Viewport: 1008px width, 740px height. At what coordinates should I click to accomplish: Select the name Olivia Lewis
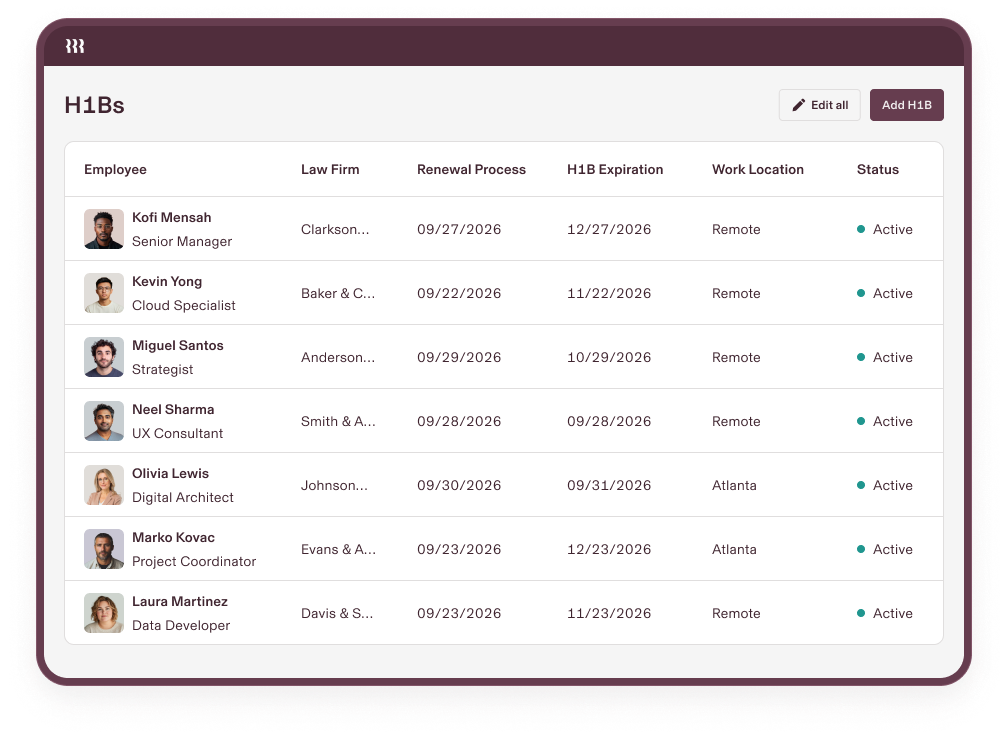coord(170,473)
